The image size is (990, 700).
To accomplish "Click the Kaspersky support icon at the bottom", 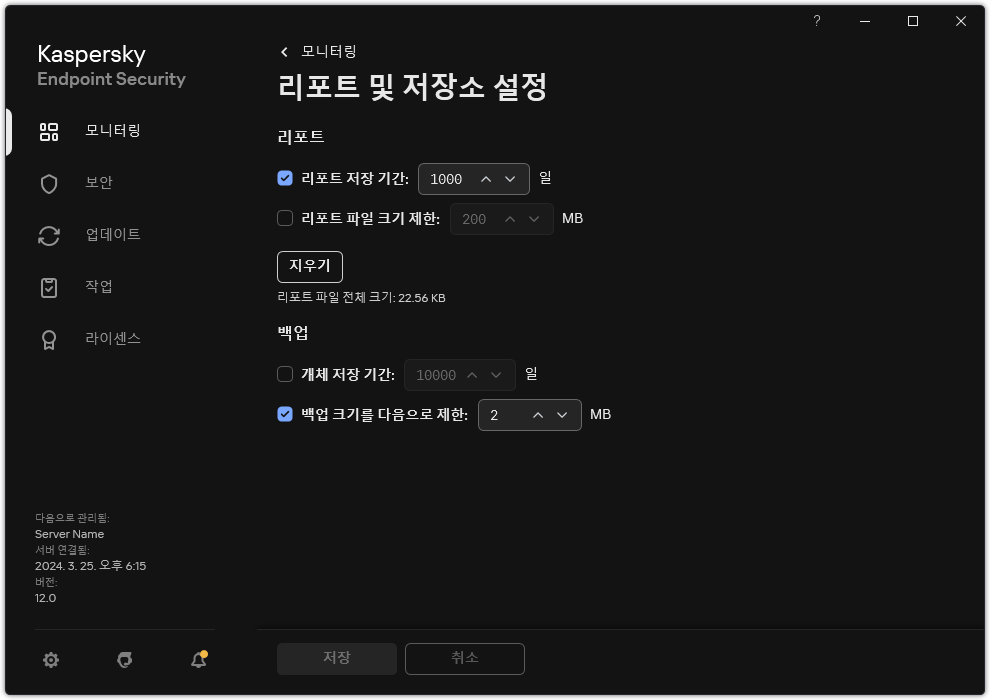I will tap(124, 660).
